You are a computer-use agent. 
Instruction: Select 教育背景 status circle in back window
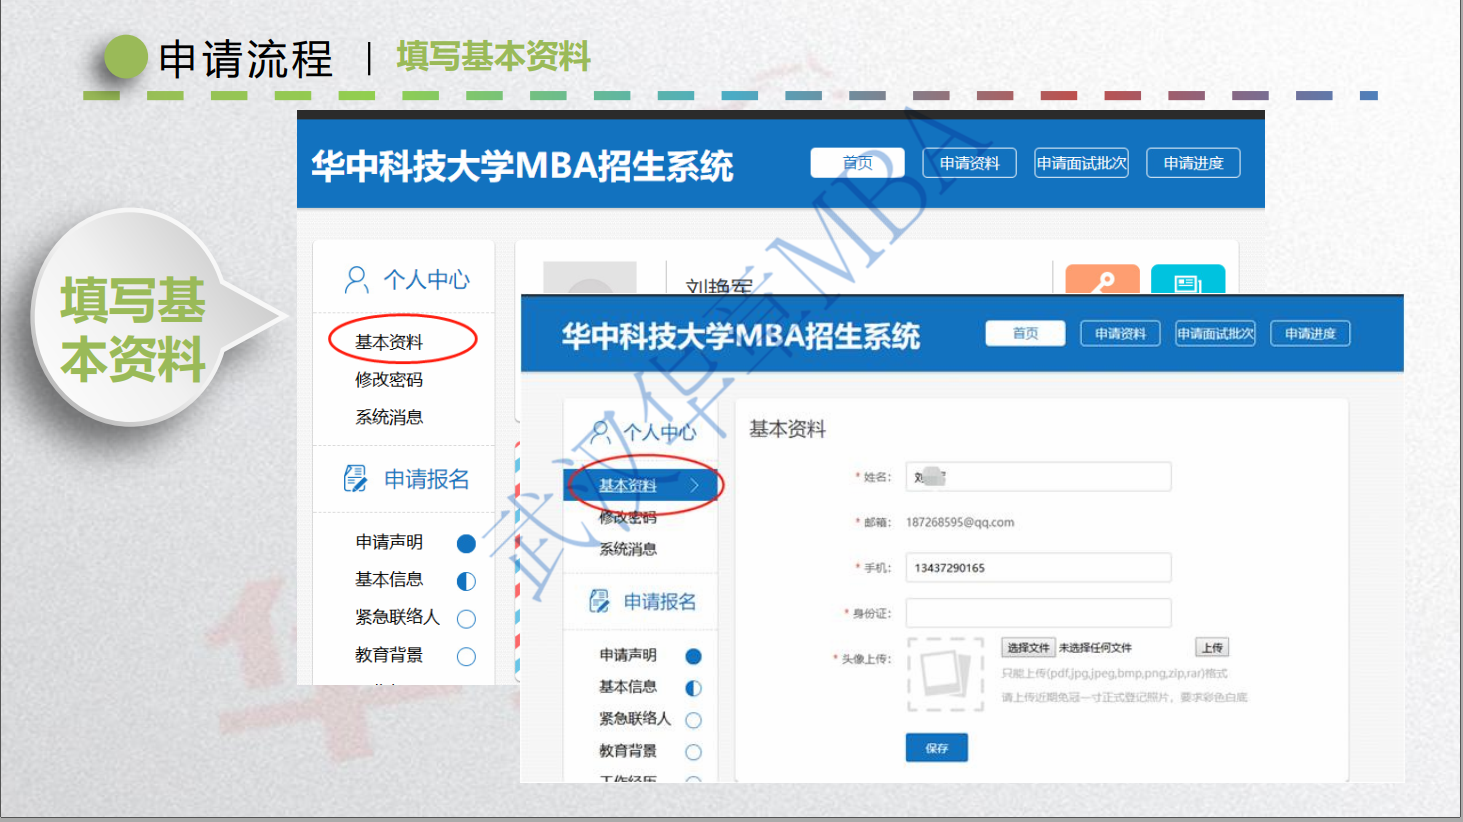[466, 657]
